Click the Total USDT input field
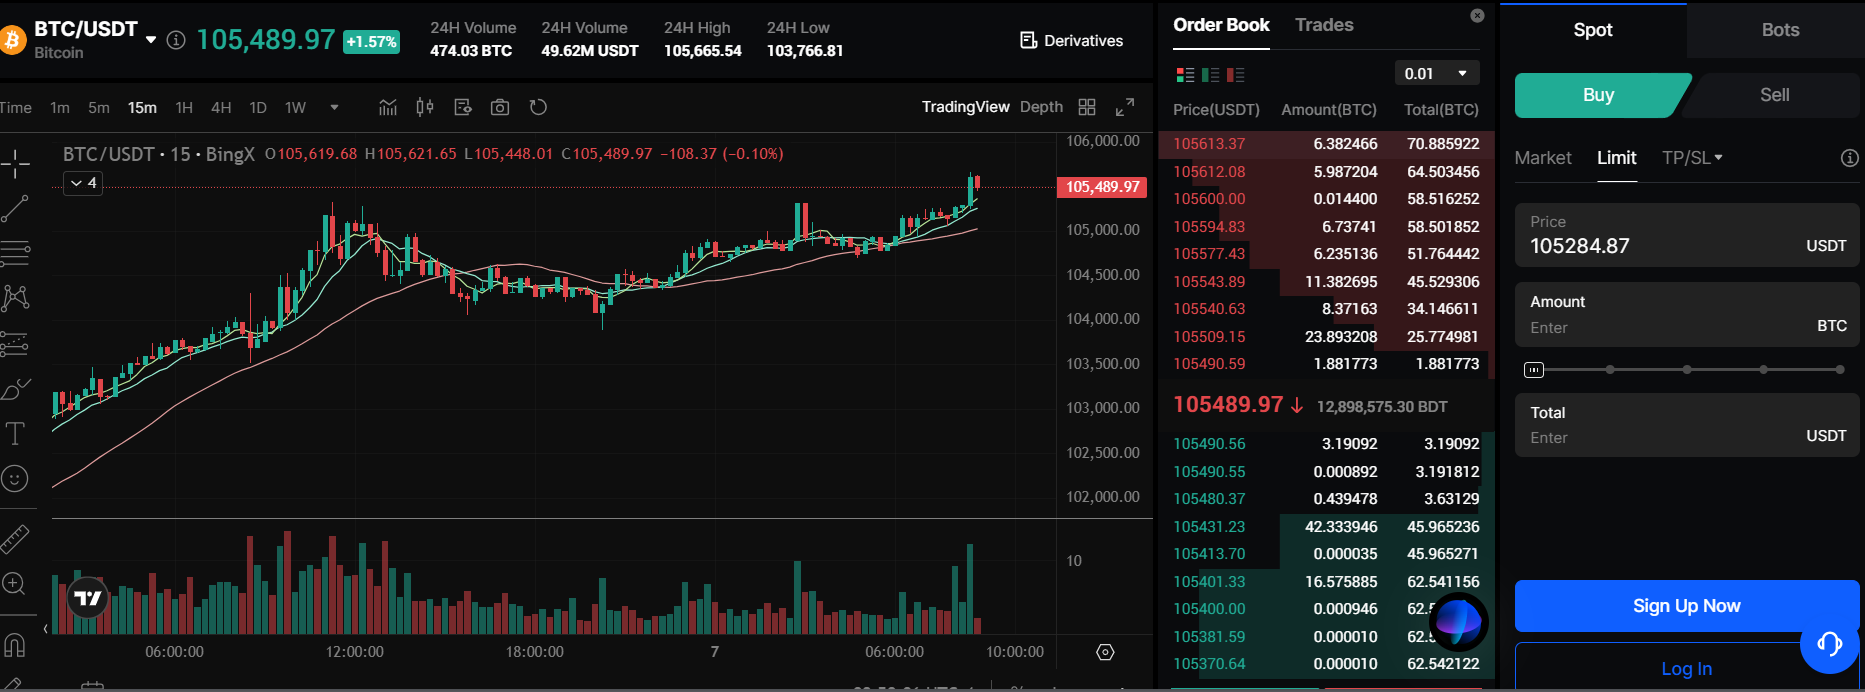The width and height of the screenshot is (1865, 692). (x=1687, y=425)
